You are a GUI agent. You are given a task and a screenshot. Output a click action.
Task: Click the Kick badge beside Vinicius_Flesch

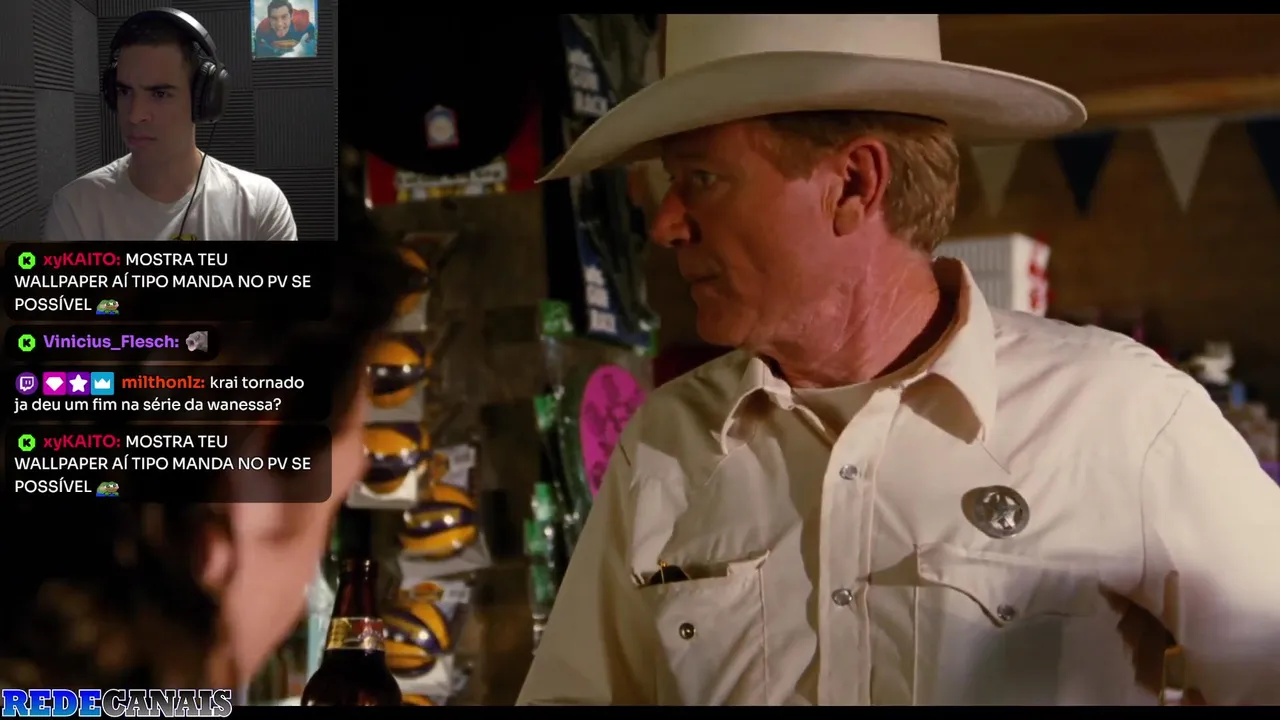click(27, 342)
